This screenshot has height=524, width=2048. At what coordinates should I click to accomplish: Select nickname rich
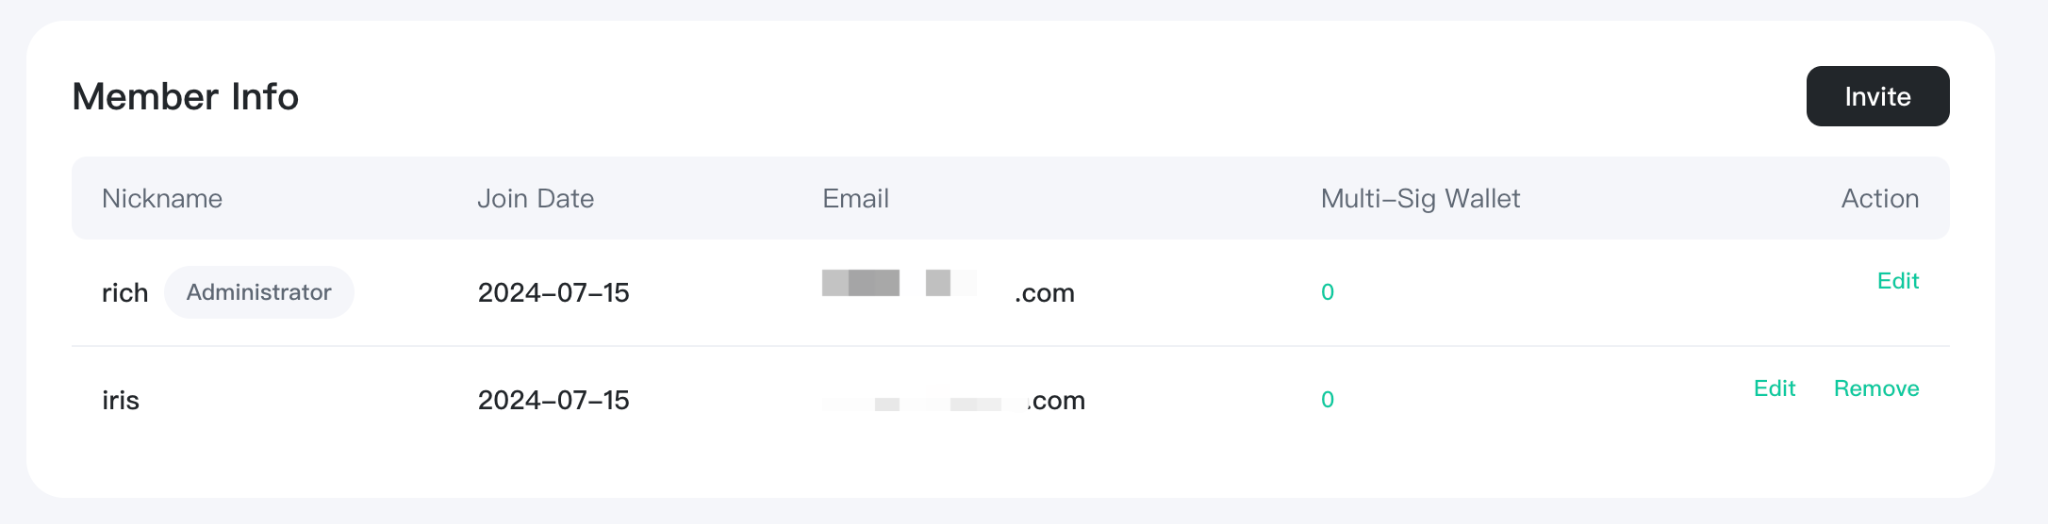click(x=125, y=292)
